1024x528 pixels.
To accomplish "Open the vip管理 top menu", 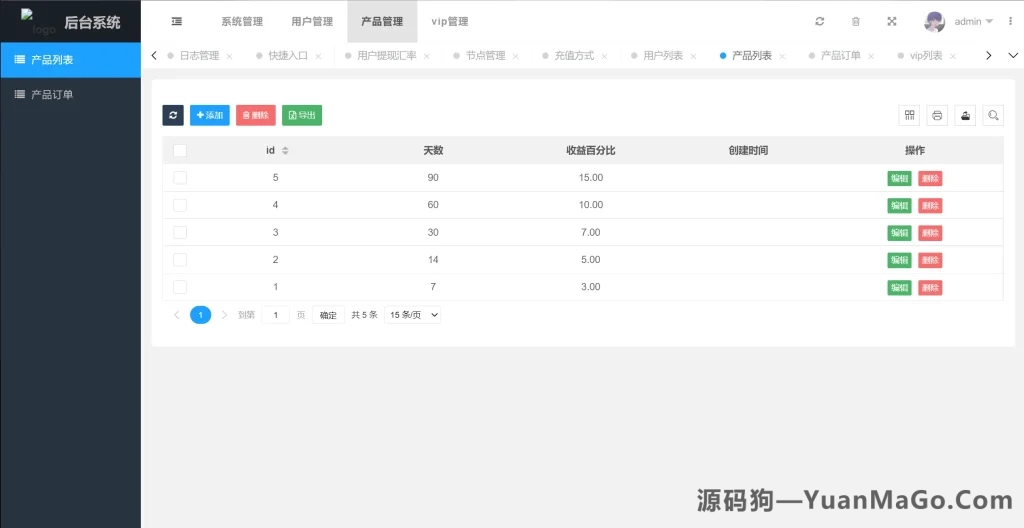I will (450, 22).
